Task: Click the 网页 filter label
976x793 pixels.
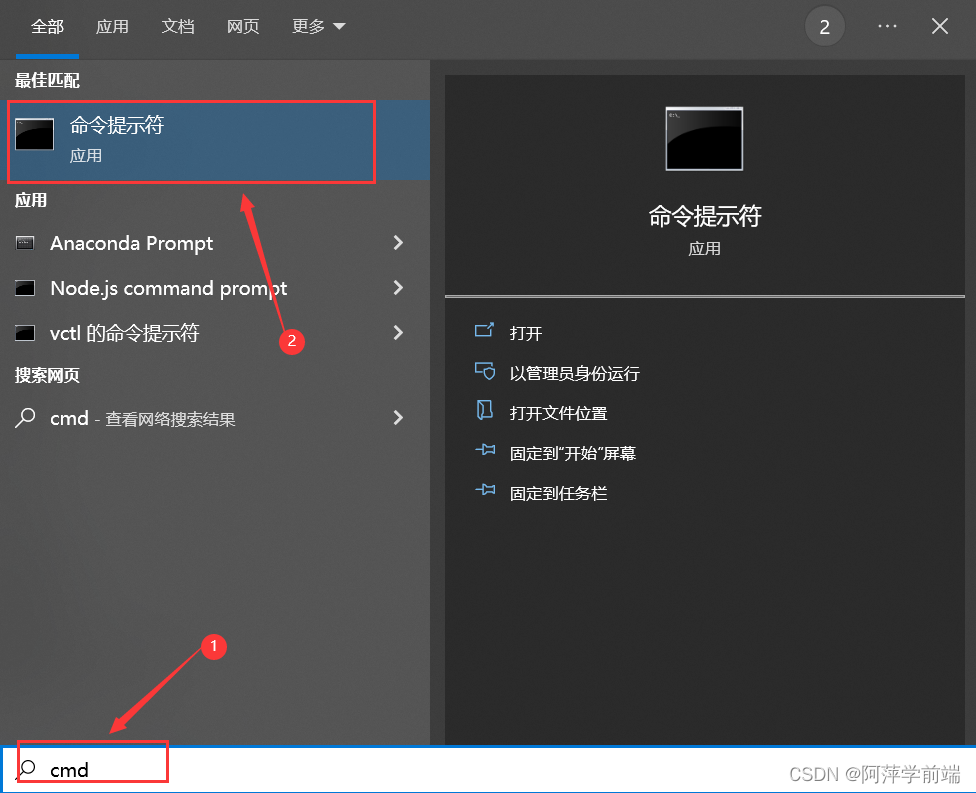Action: pos(243,27)
